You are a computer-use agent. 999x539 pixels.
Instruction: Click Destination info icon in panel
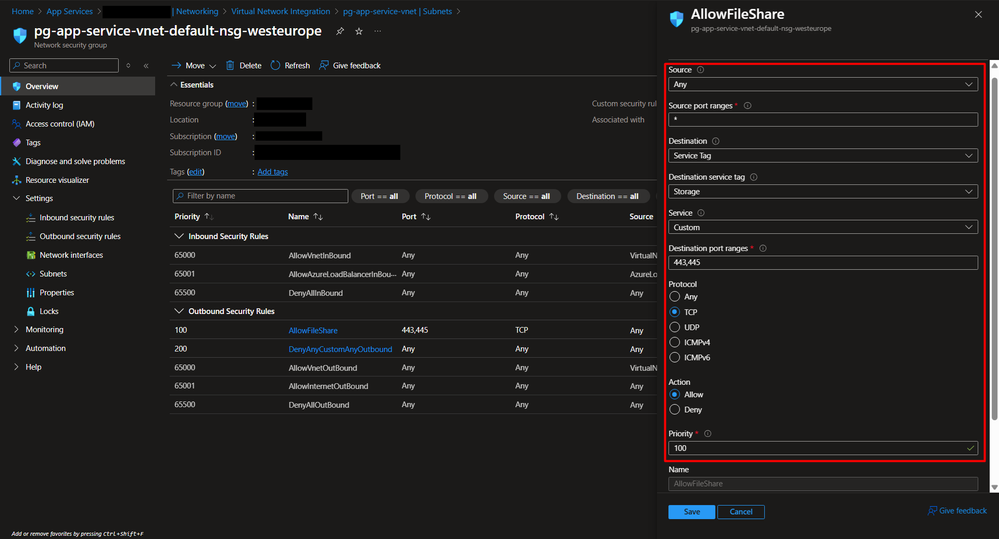(715, 141)
